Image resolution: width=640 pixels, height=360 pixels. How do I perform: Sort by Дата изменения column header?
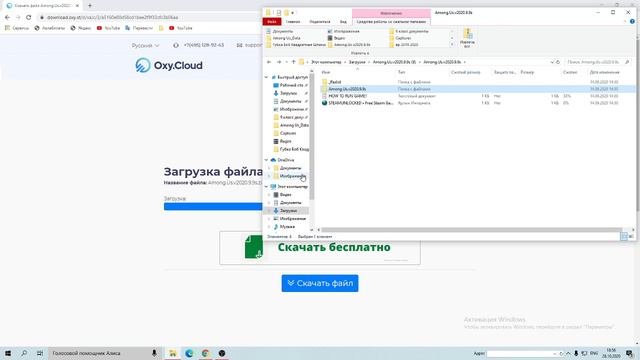coord(604,72)
